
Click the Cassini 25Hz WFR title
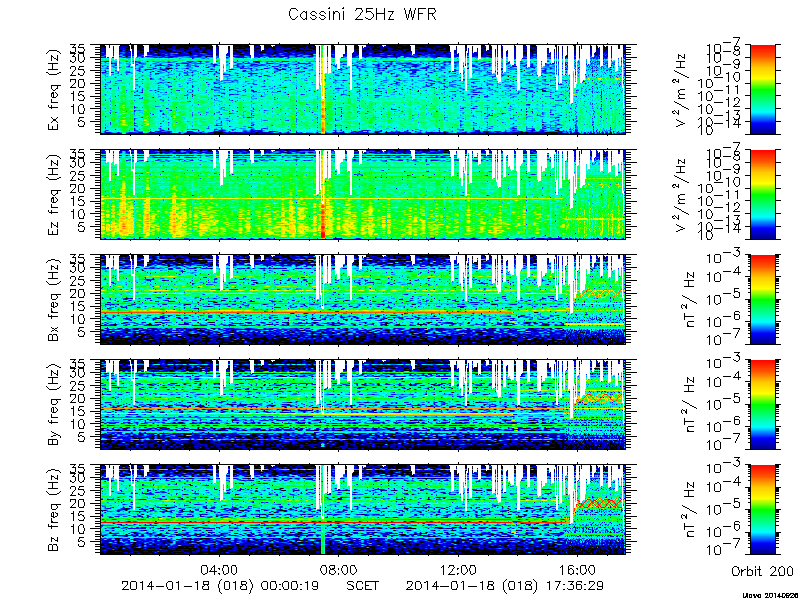click(362, 14)
